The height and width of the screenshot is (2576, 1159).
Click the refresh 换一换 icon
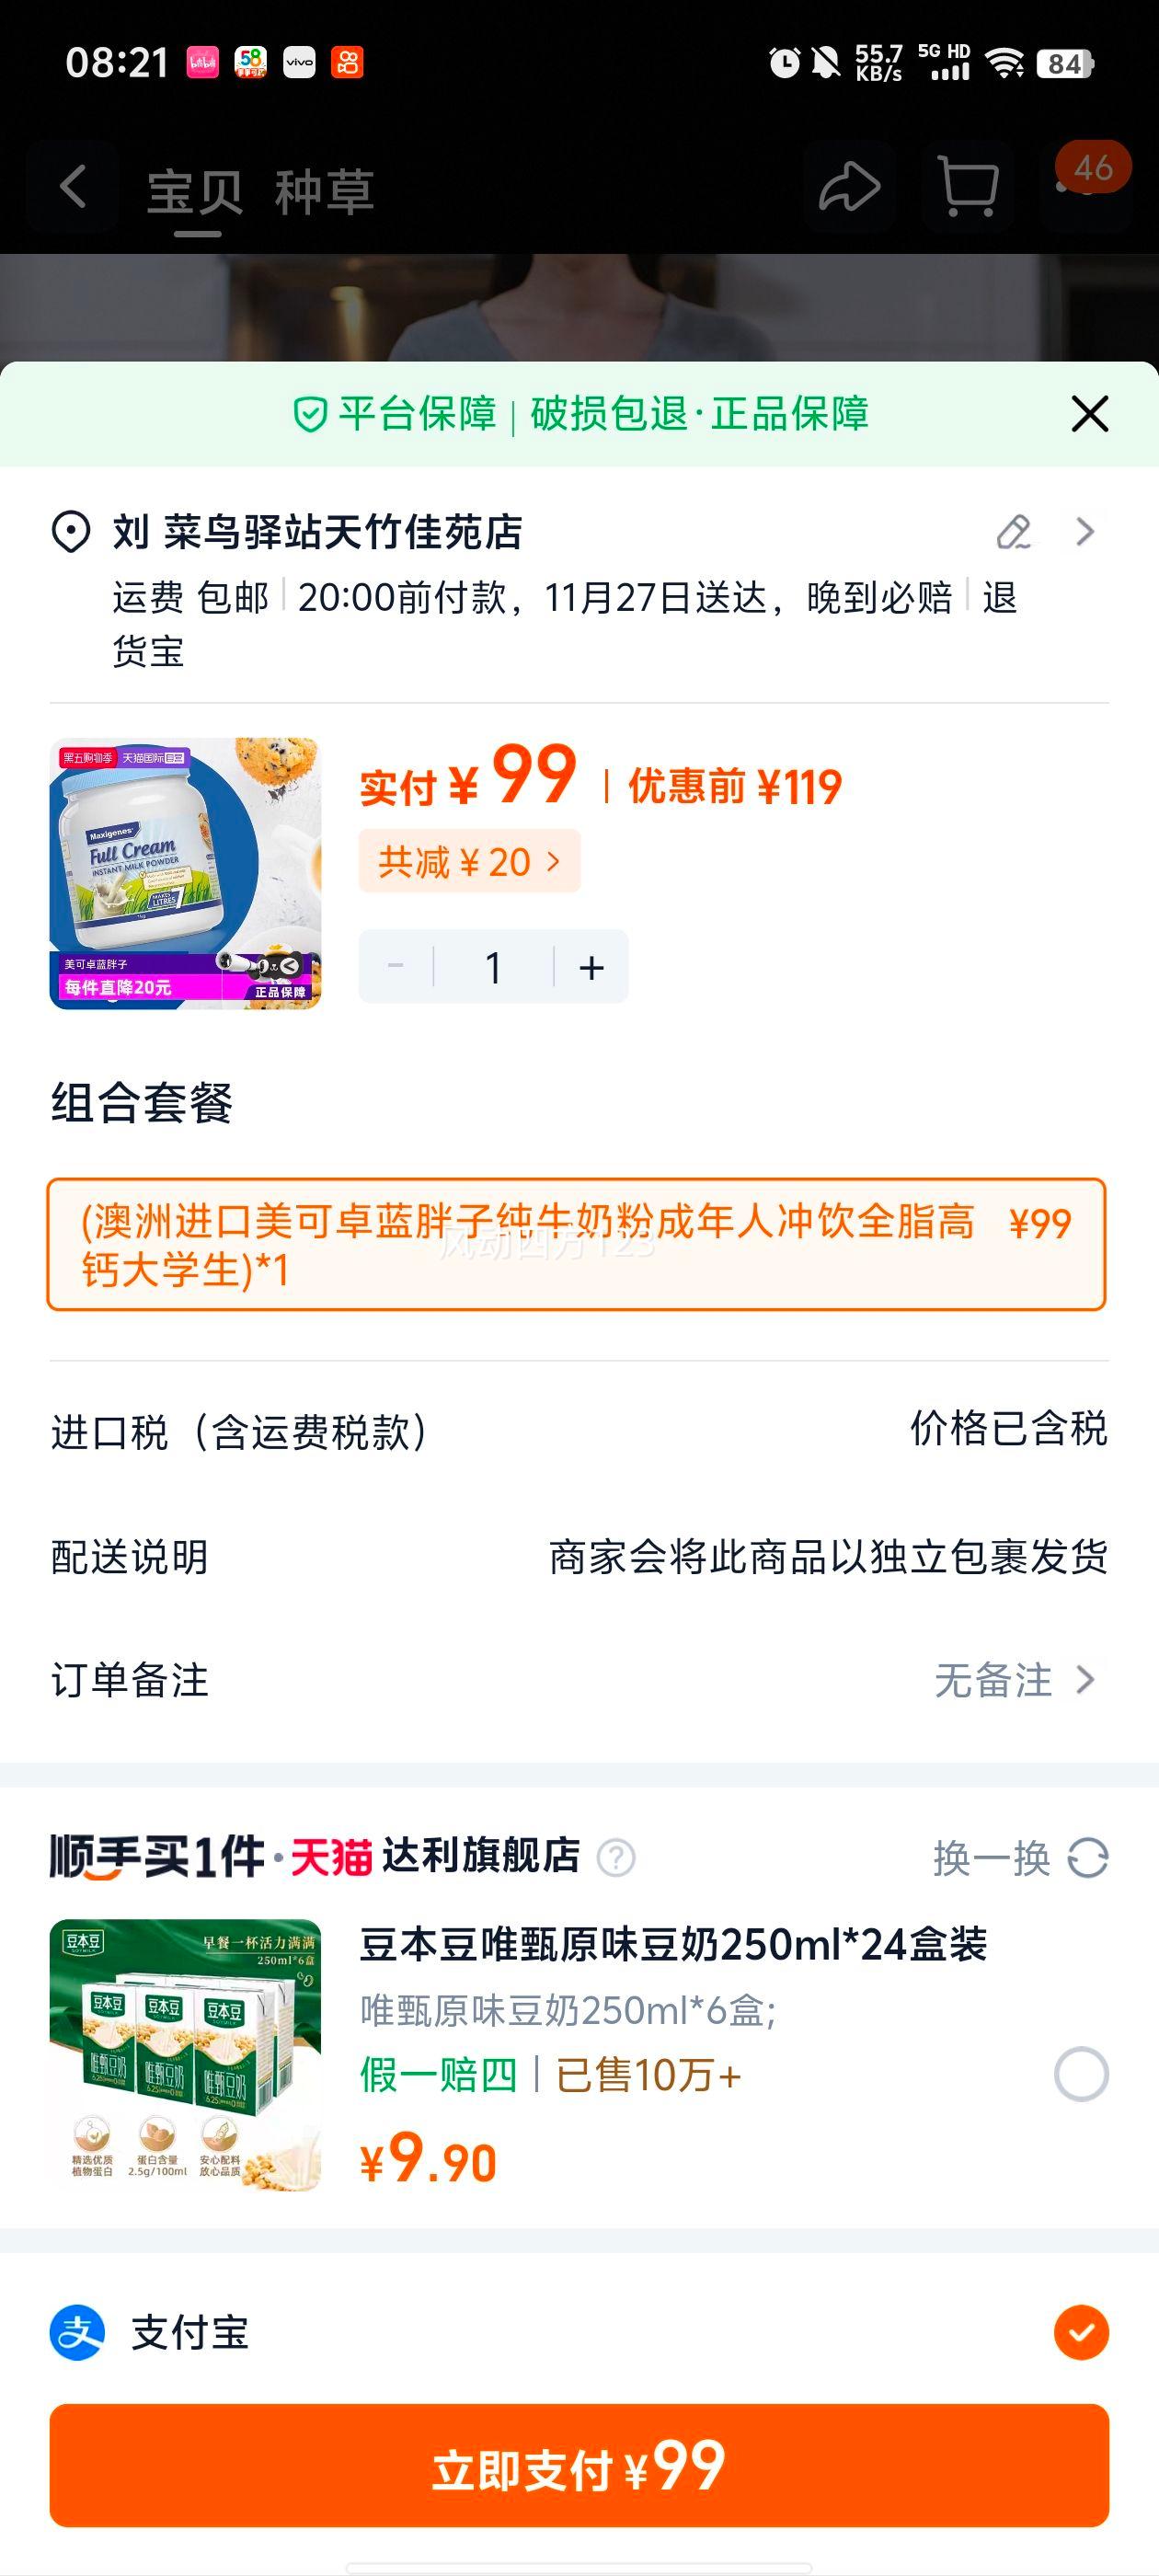pos(1088,1858)
